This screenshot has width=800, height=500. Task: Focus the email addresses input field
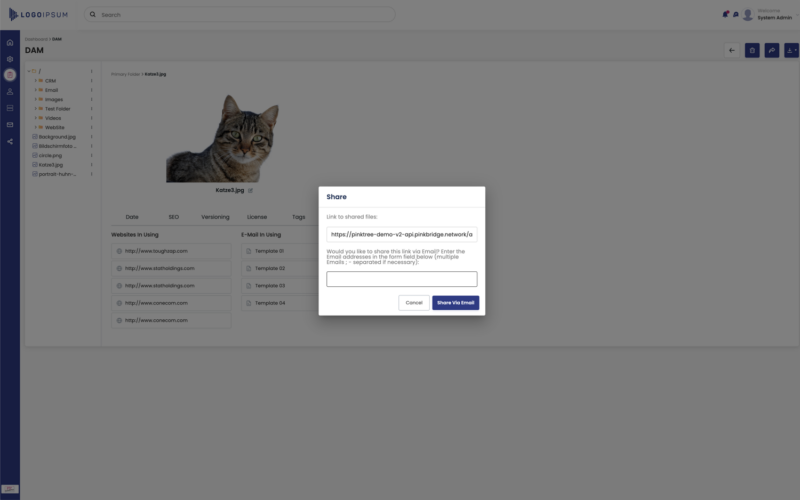[401, 279]
